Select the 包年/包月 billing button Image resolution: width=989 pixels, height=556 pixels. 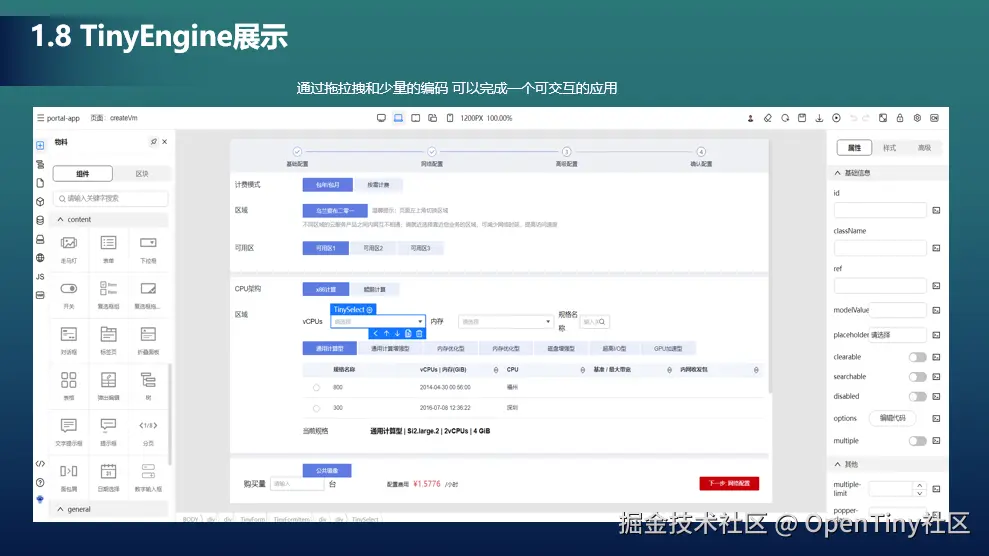(327, 185)
